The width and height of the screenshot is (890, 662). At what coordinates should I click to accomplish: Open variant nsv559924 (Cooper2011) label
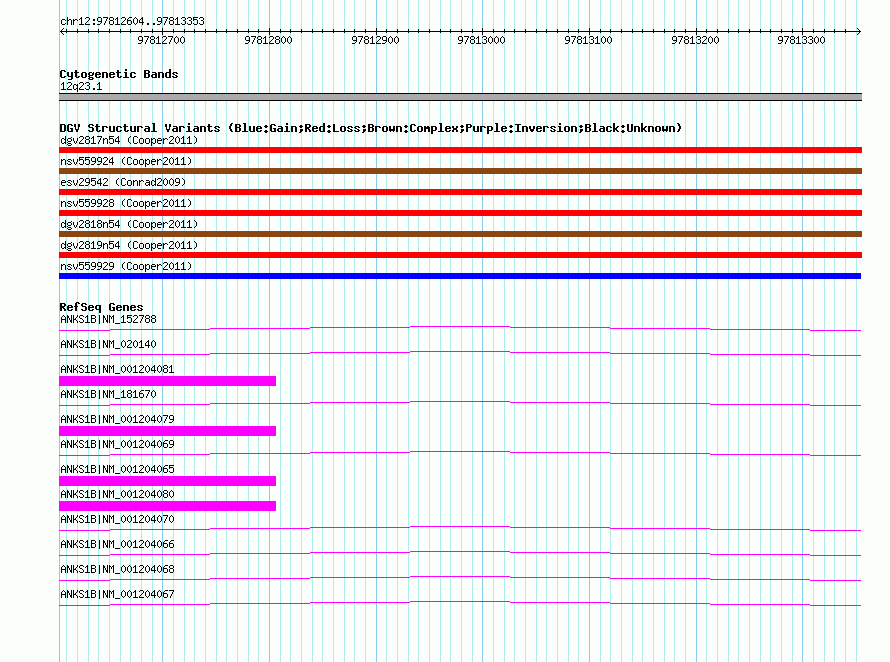(x=126, y=161)
